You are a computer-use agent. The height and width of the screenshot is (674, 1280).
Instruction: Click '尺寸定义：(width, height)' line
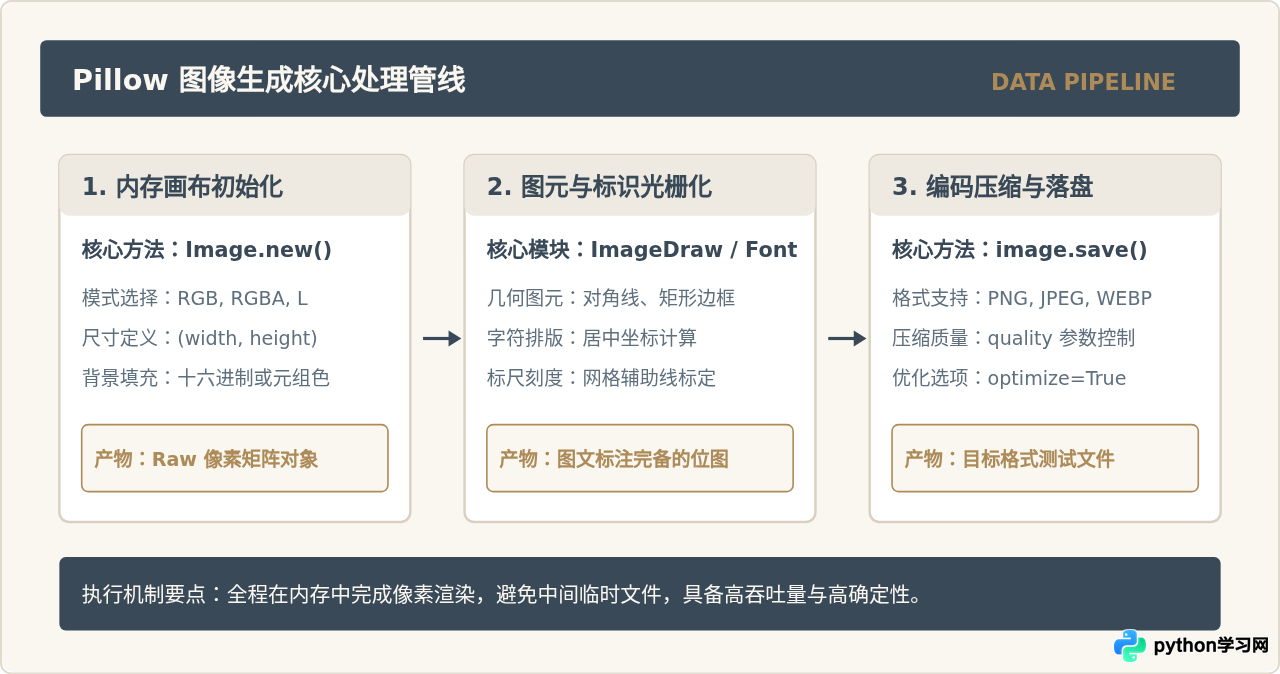point(200,338)
